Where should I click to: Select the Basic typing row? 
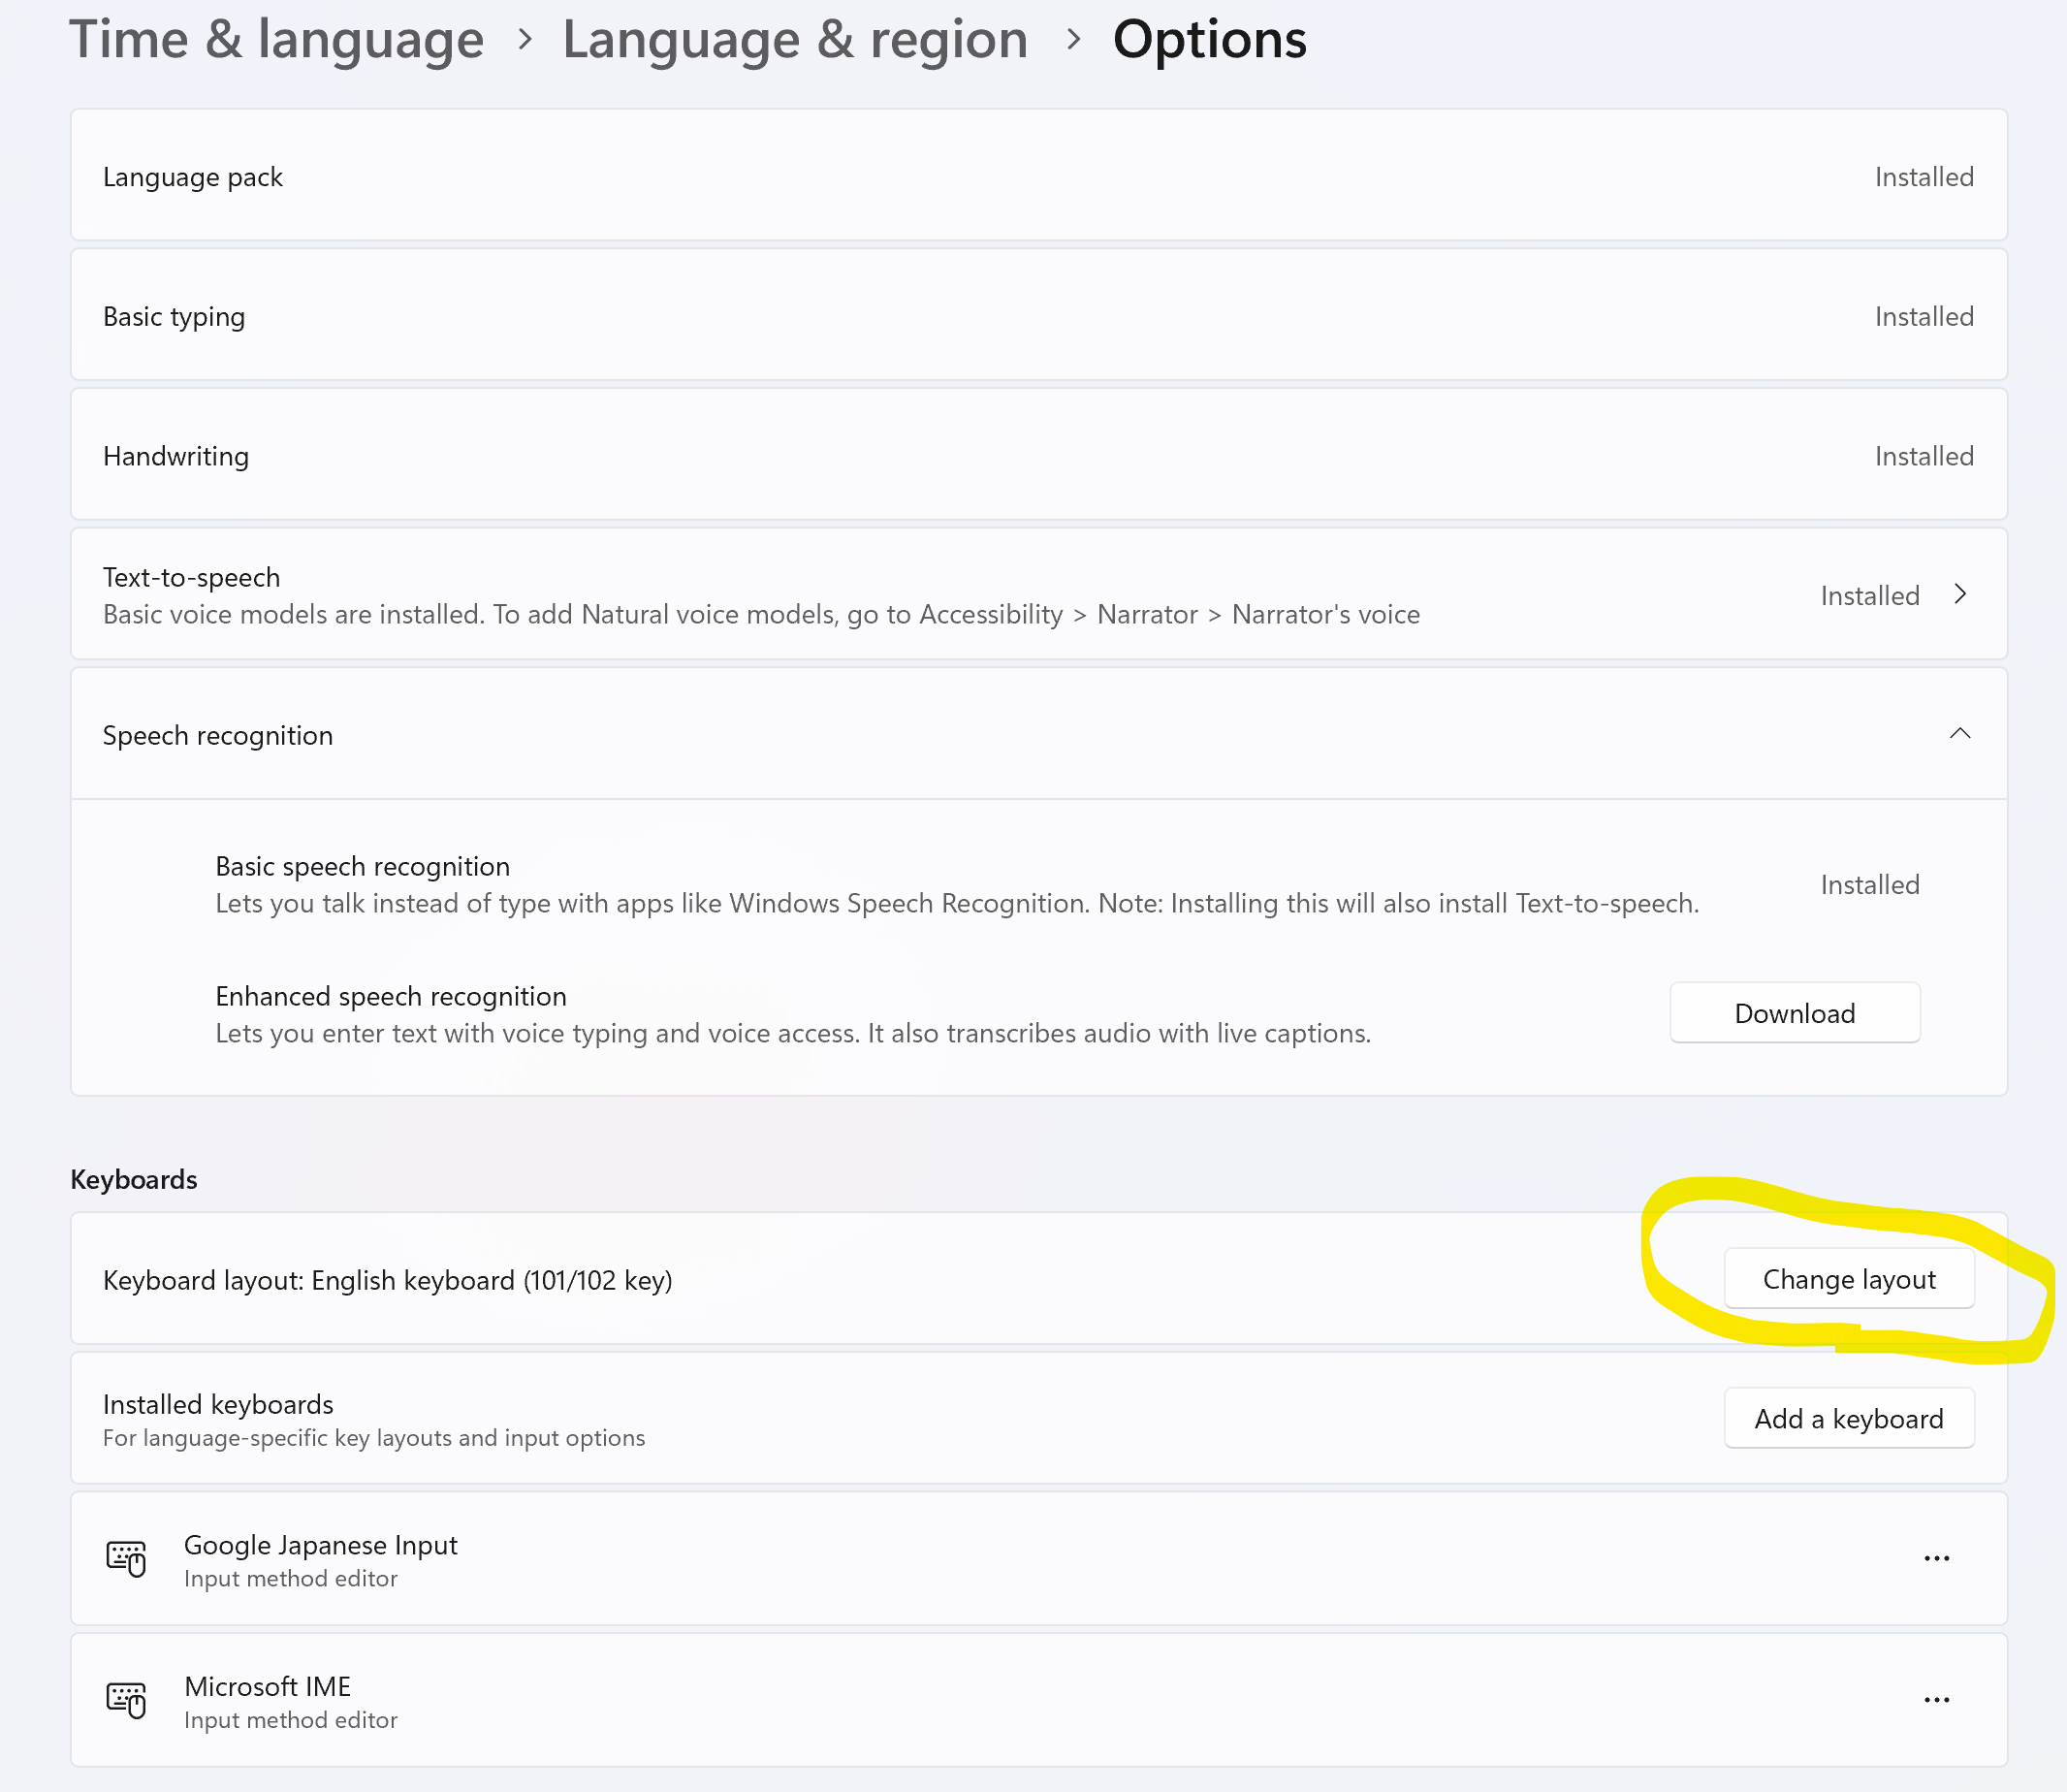coord(174,317)
